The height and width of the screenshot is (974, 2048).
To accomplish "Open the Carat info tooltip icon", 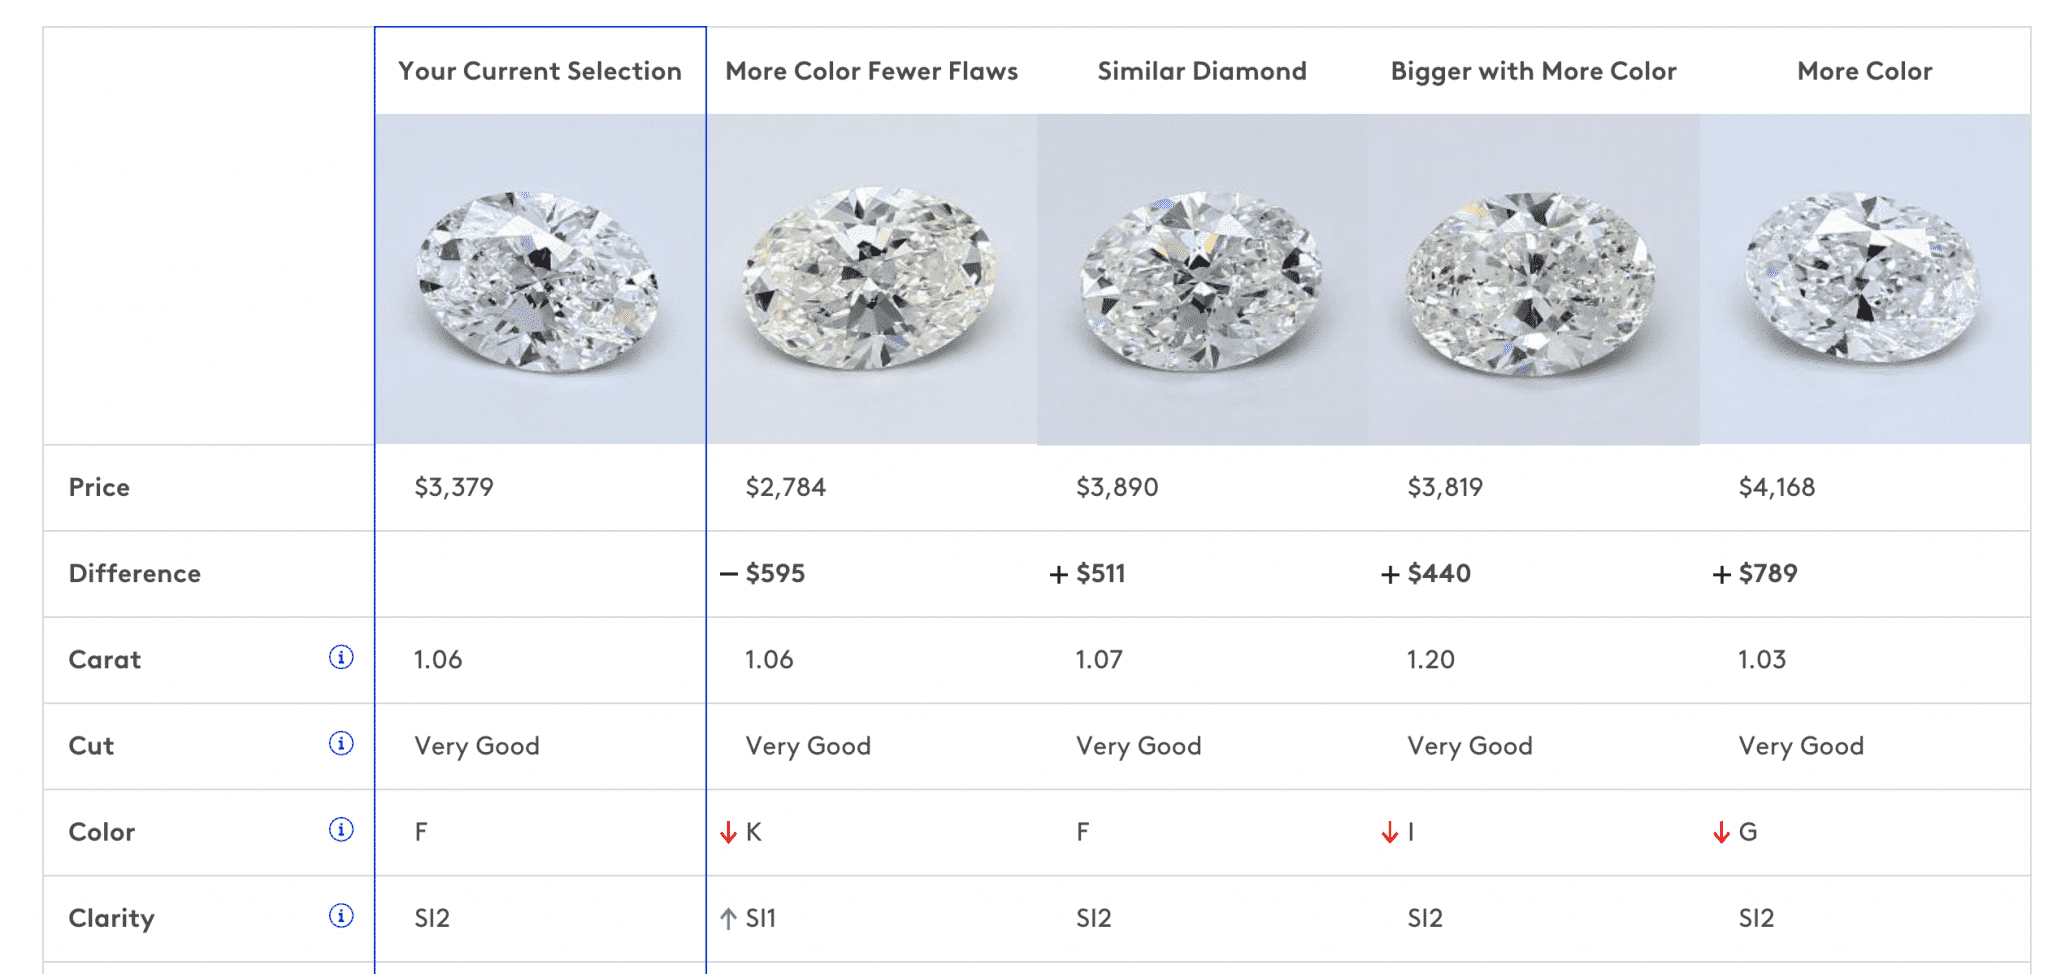I will (x=339, y=659).
